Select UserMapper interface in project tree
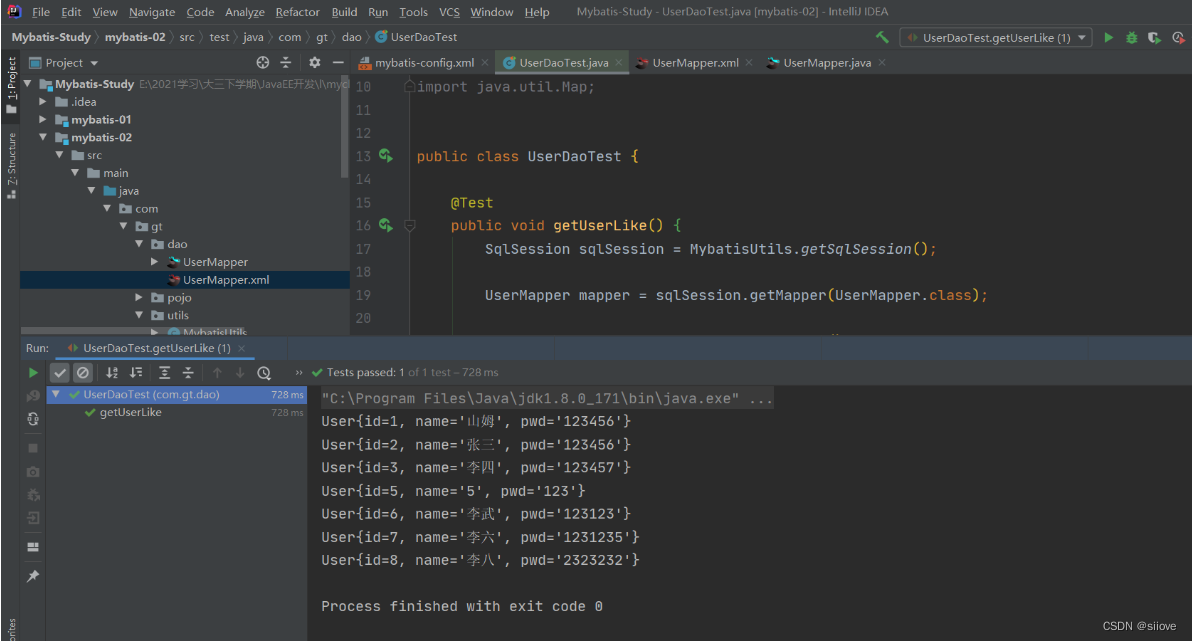The height and width of the screenshot is (641, 1192). (215, 262)
